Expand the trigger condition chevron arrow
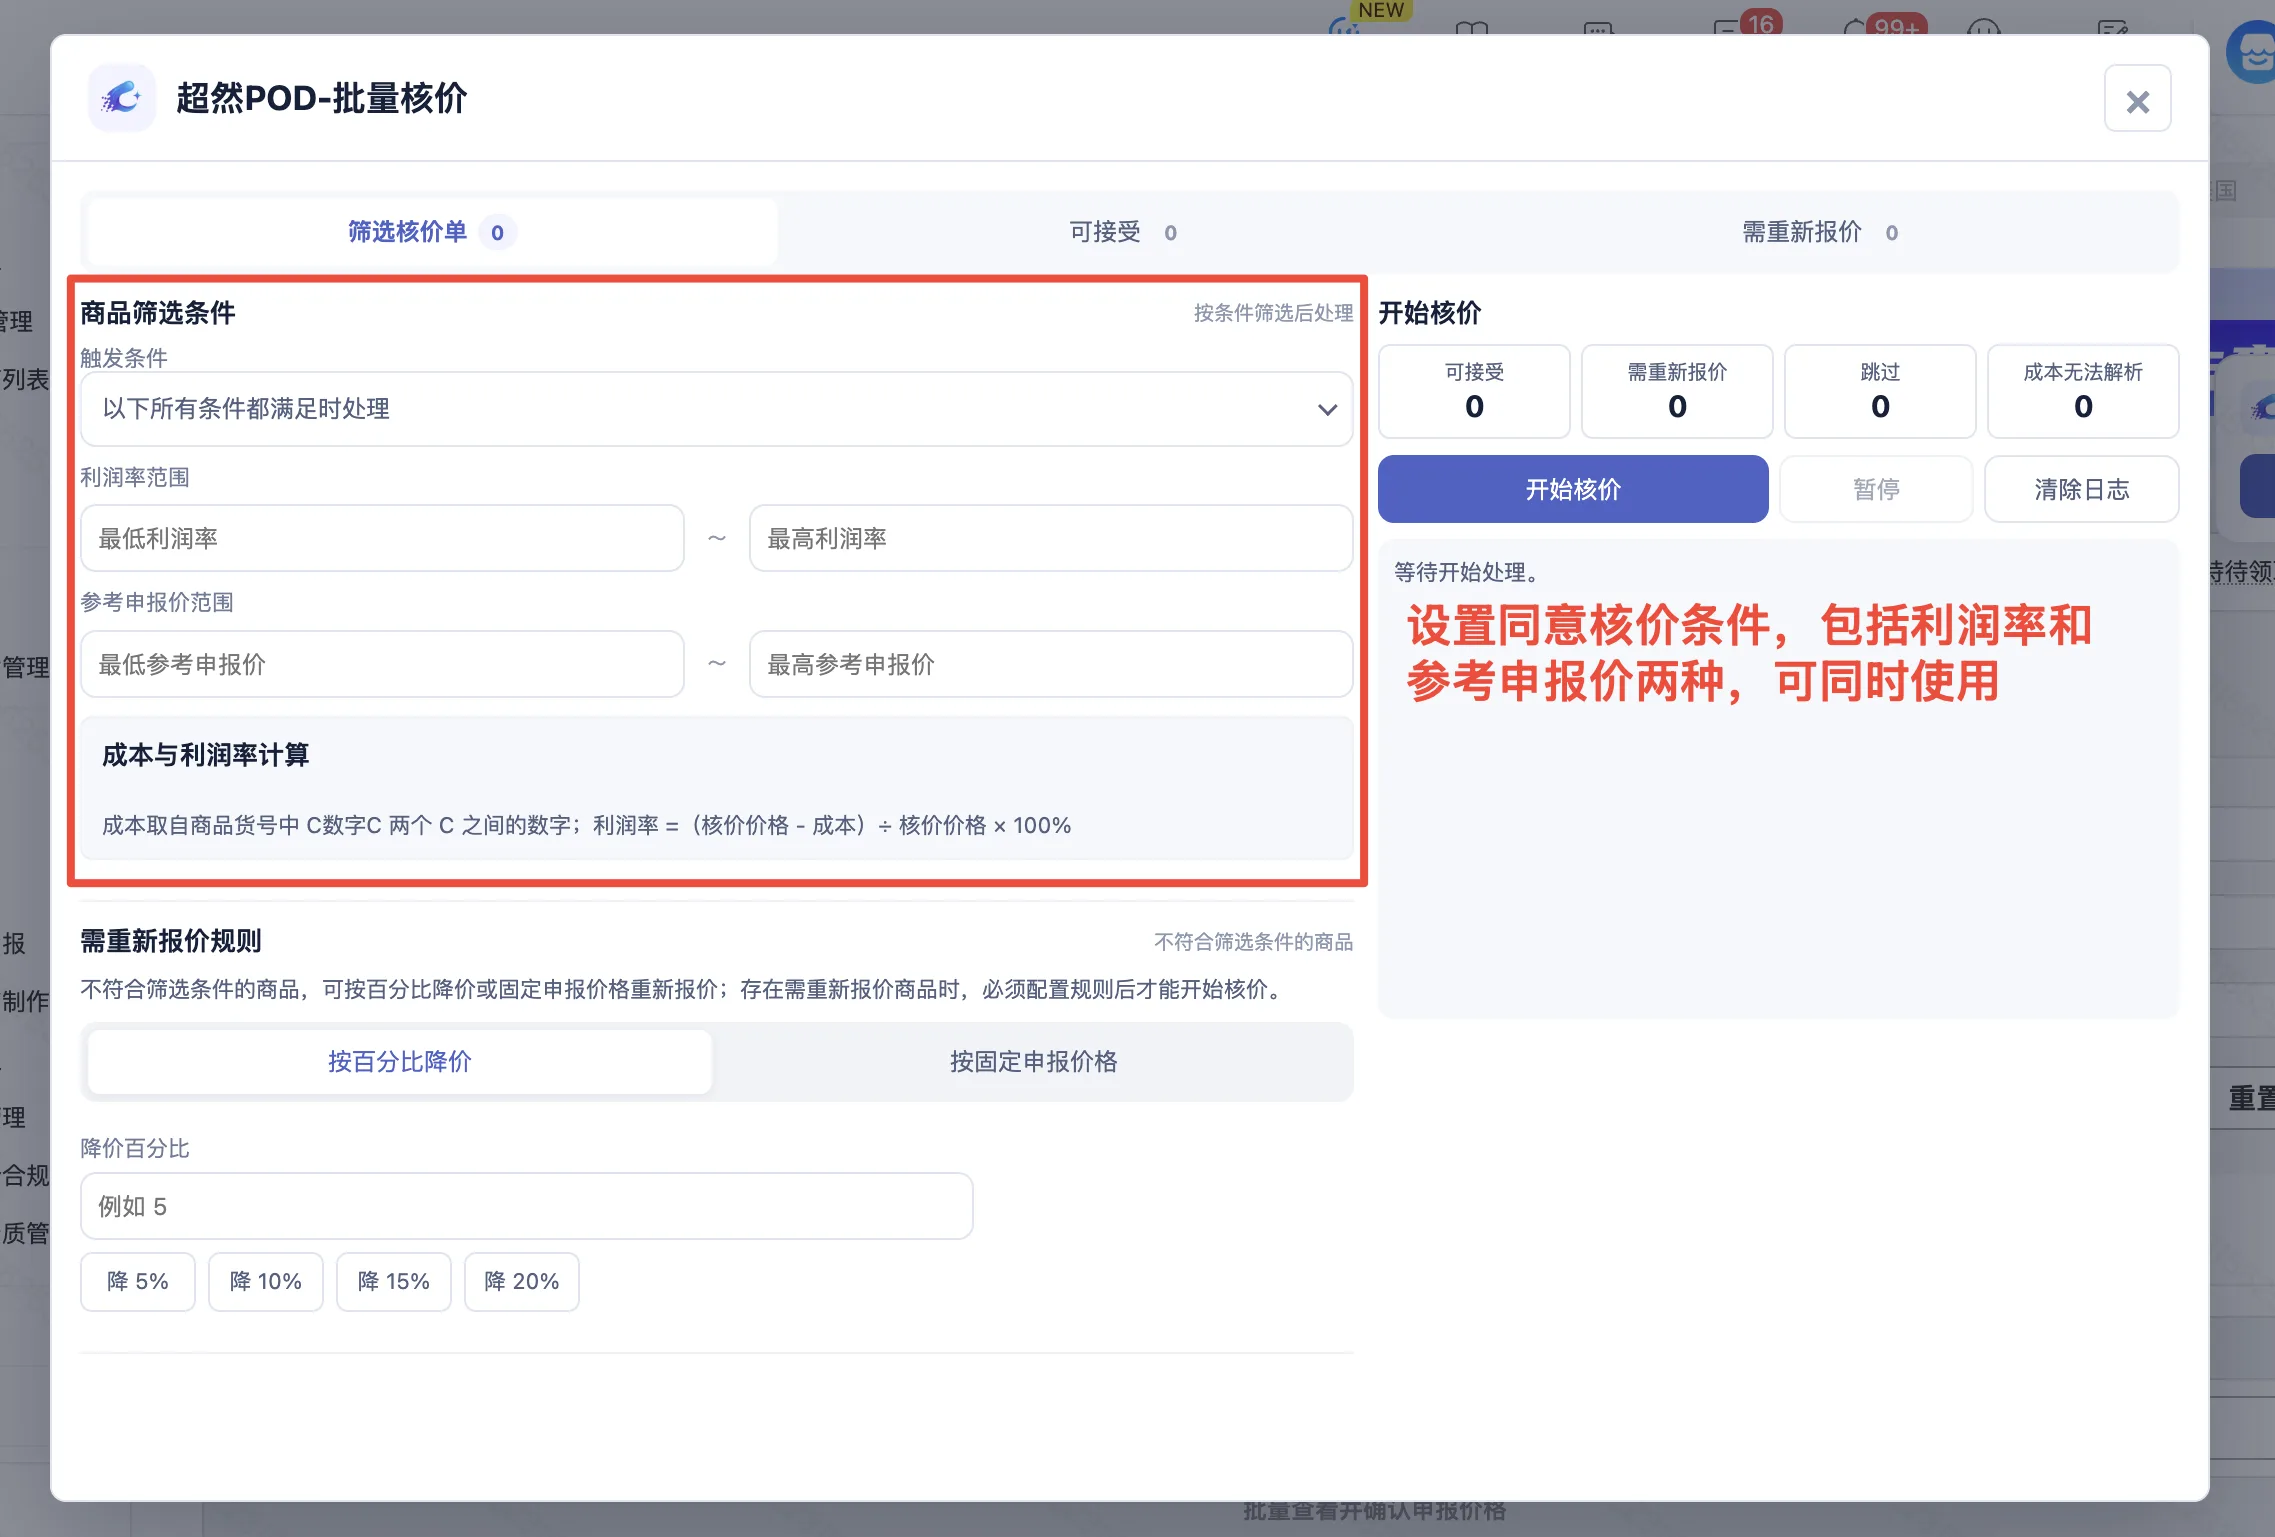 (1327, 409)
